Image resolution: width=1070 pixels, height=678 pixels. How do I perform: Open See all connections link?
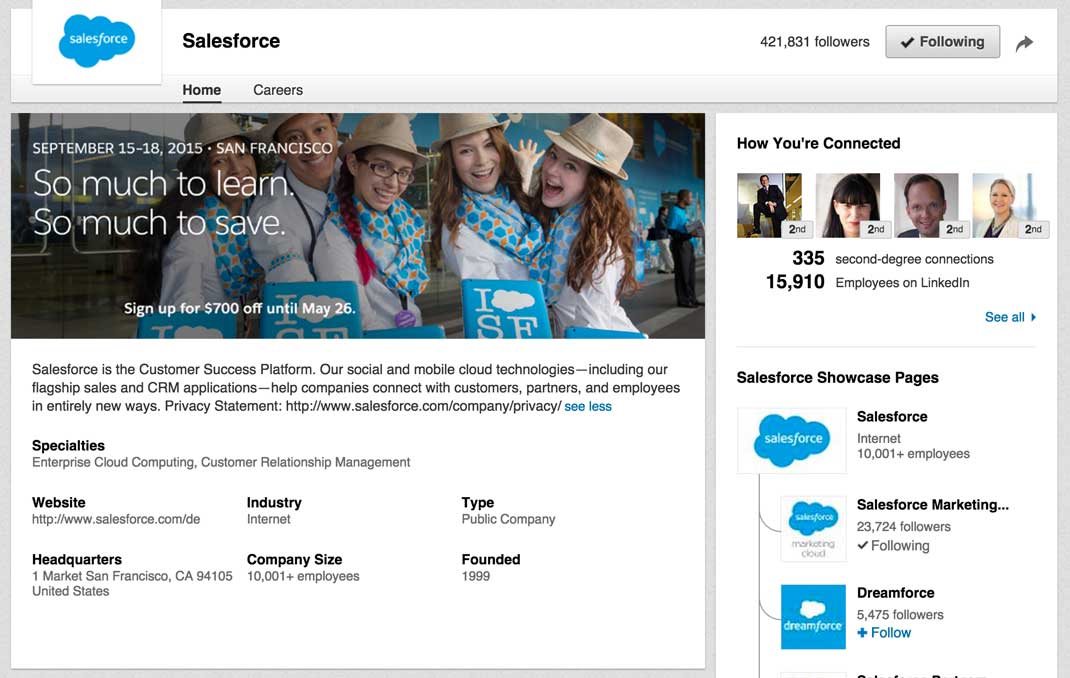(1004, 317)
